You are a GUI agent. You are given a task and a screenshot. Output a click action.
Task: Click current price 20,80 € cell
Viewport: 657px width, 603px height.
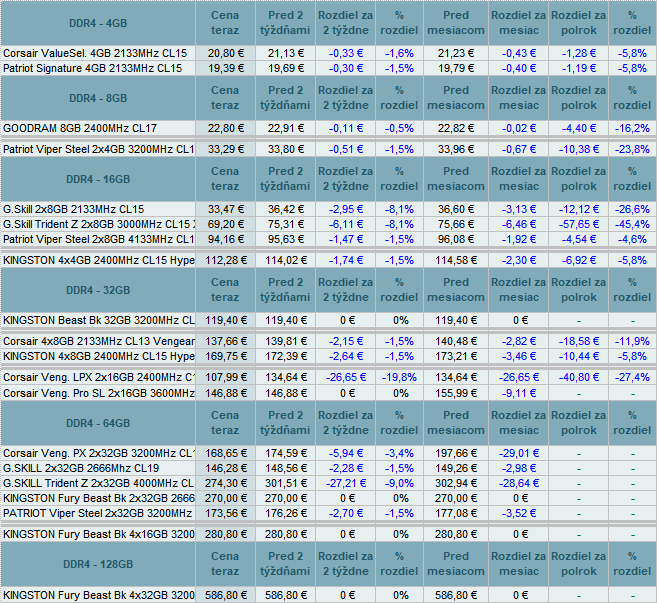225,53
